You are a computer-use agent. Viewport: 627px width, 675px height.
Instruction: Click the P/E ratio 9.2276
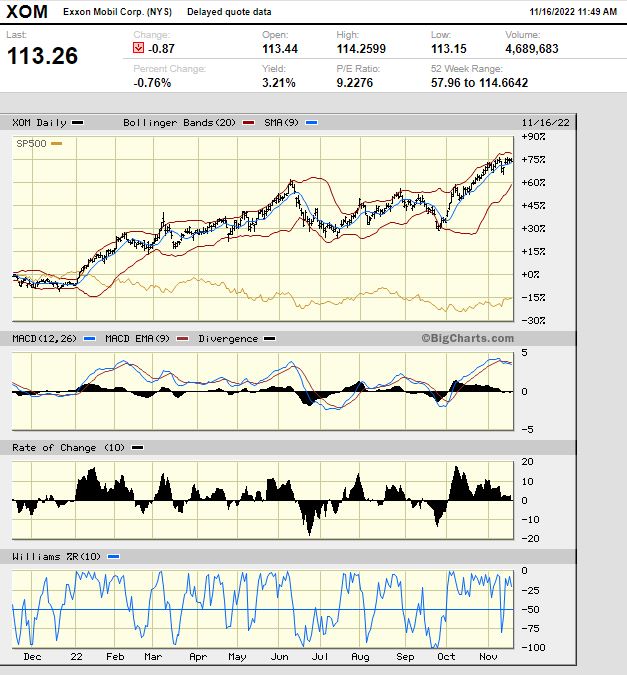pyautogui.click(x=354, y=83)
